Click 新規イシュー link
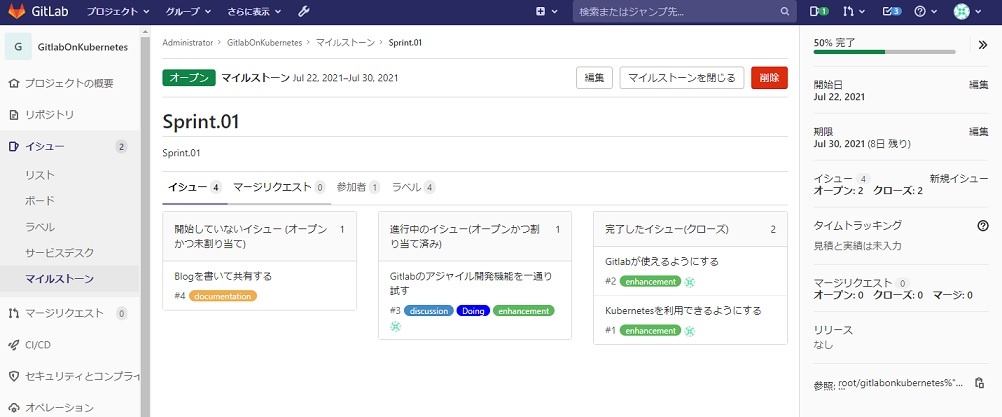 (959, 179)
